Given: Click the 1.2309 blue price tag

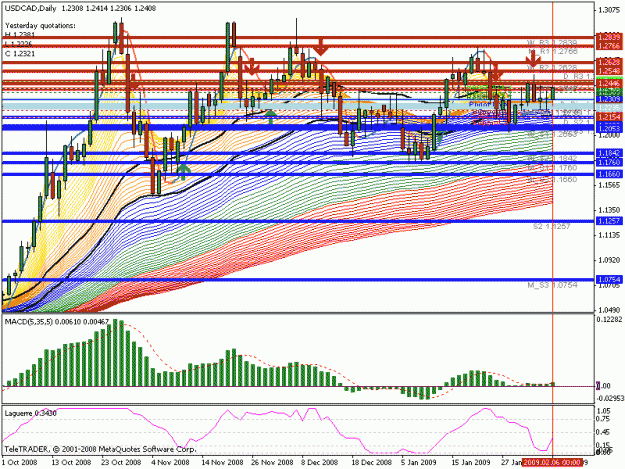Looking at the screenshot, I should tap(609, 99).
